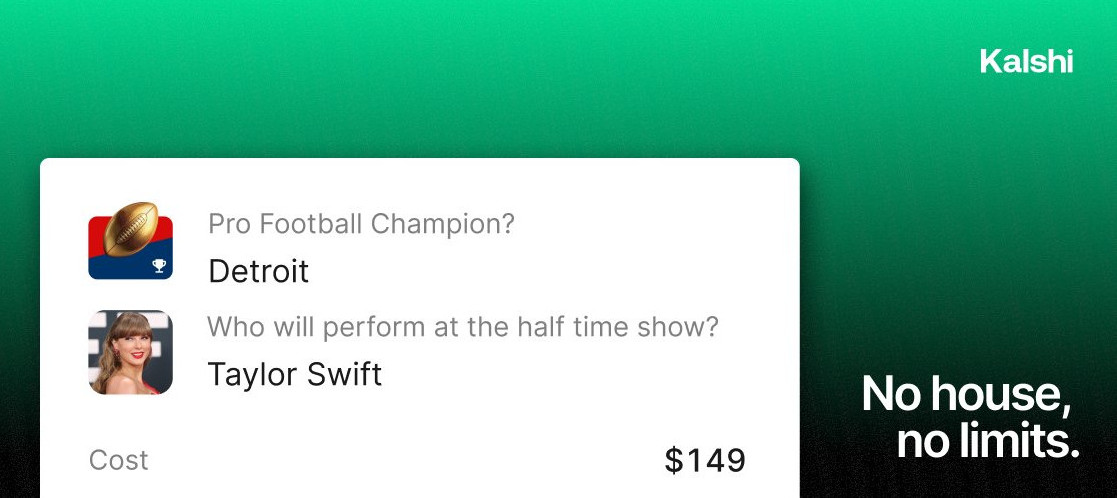Click the Kalshi logo
Viewport: 1117px width, 498px height.
pyautogui.click(x=1026, y=62)
